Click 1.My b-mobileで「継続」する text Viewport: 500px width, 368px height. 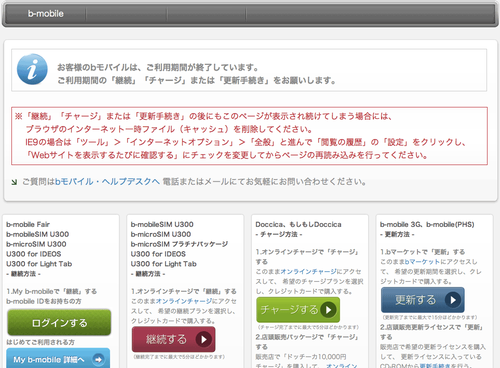click(x=52, y=291)
